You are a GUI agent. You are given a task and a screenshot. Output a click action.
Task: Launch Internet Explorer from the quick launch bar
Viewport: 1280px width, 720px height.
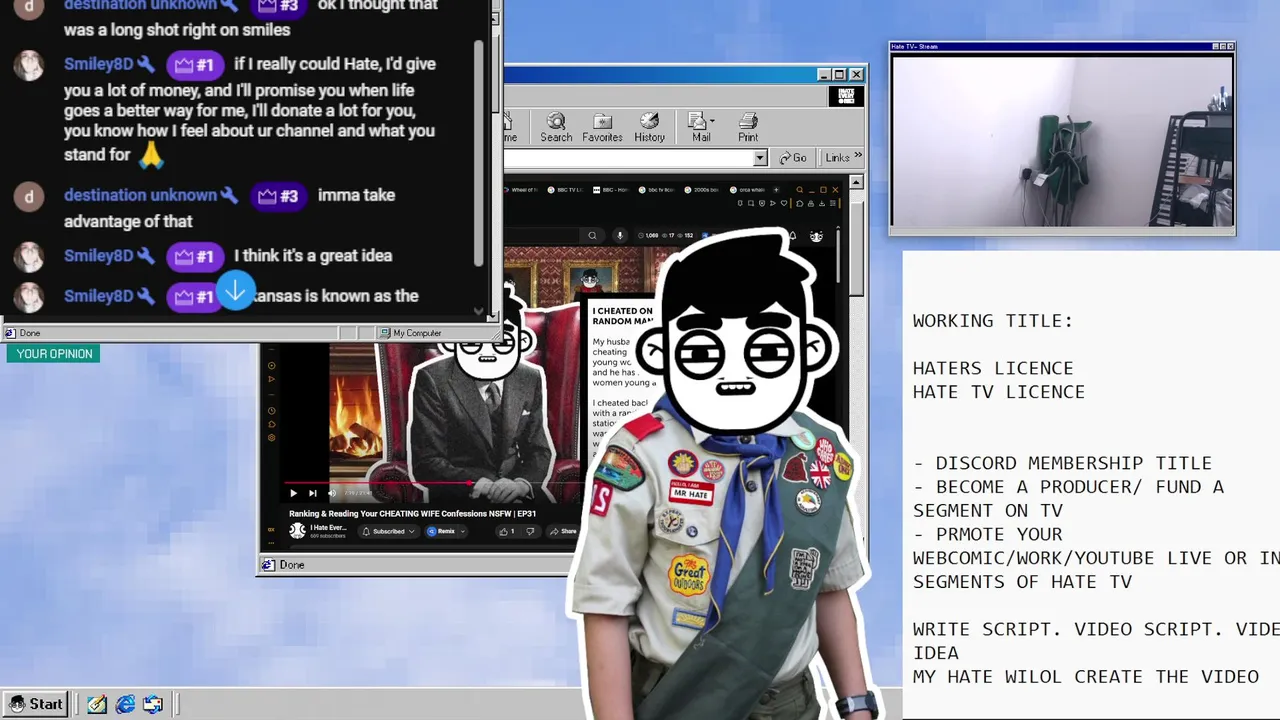(x=125, y=704)
